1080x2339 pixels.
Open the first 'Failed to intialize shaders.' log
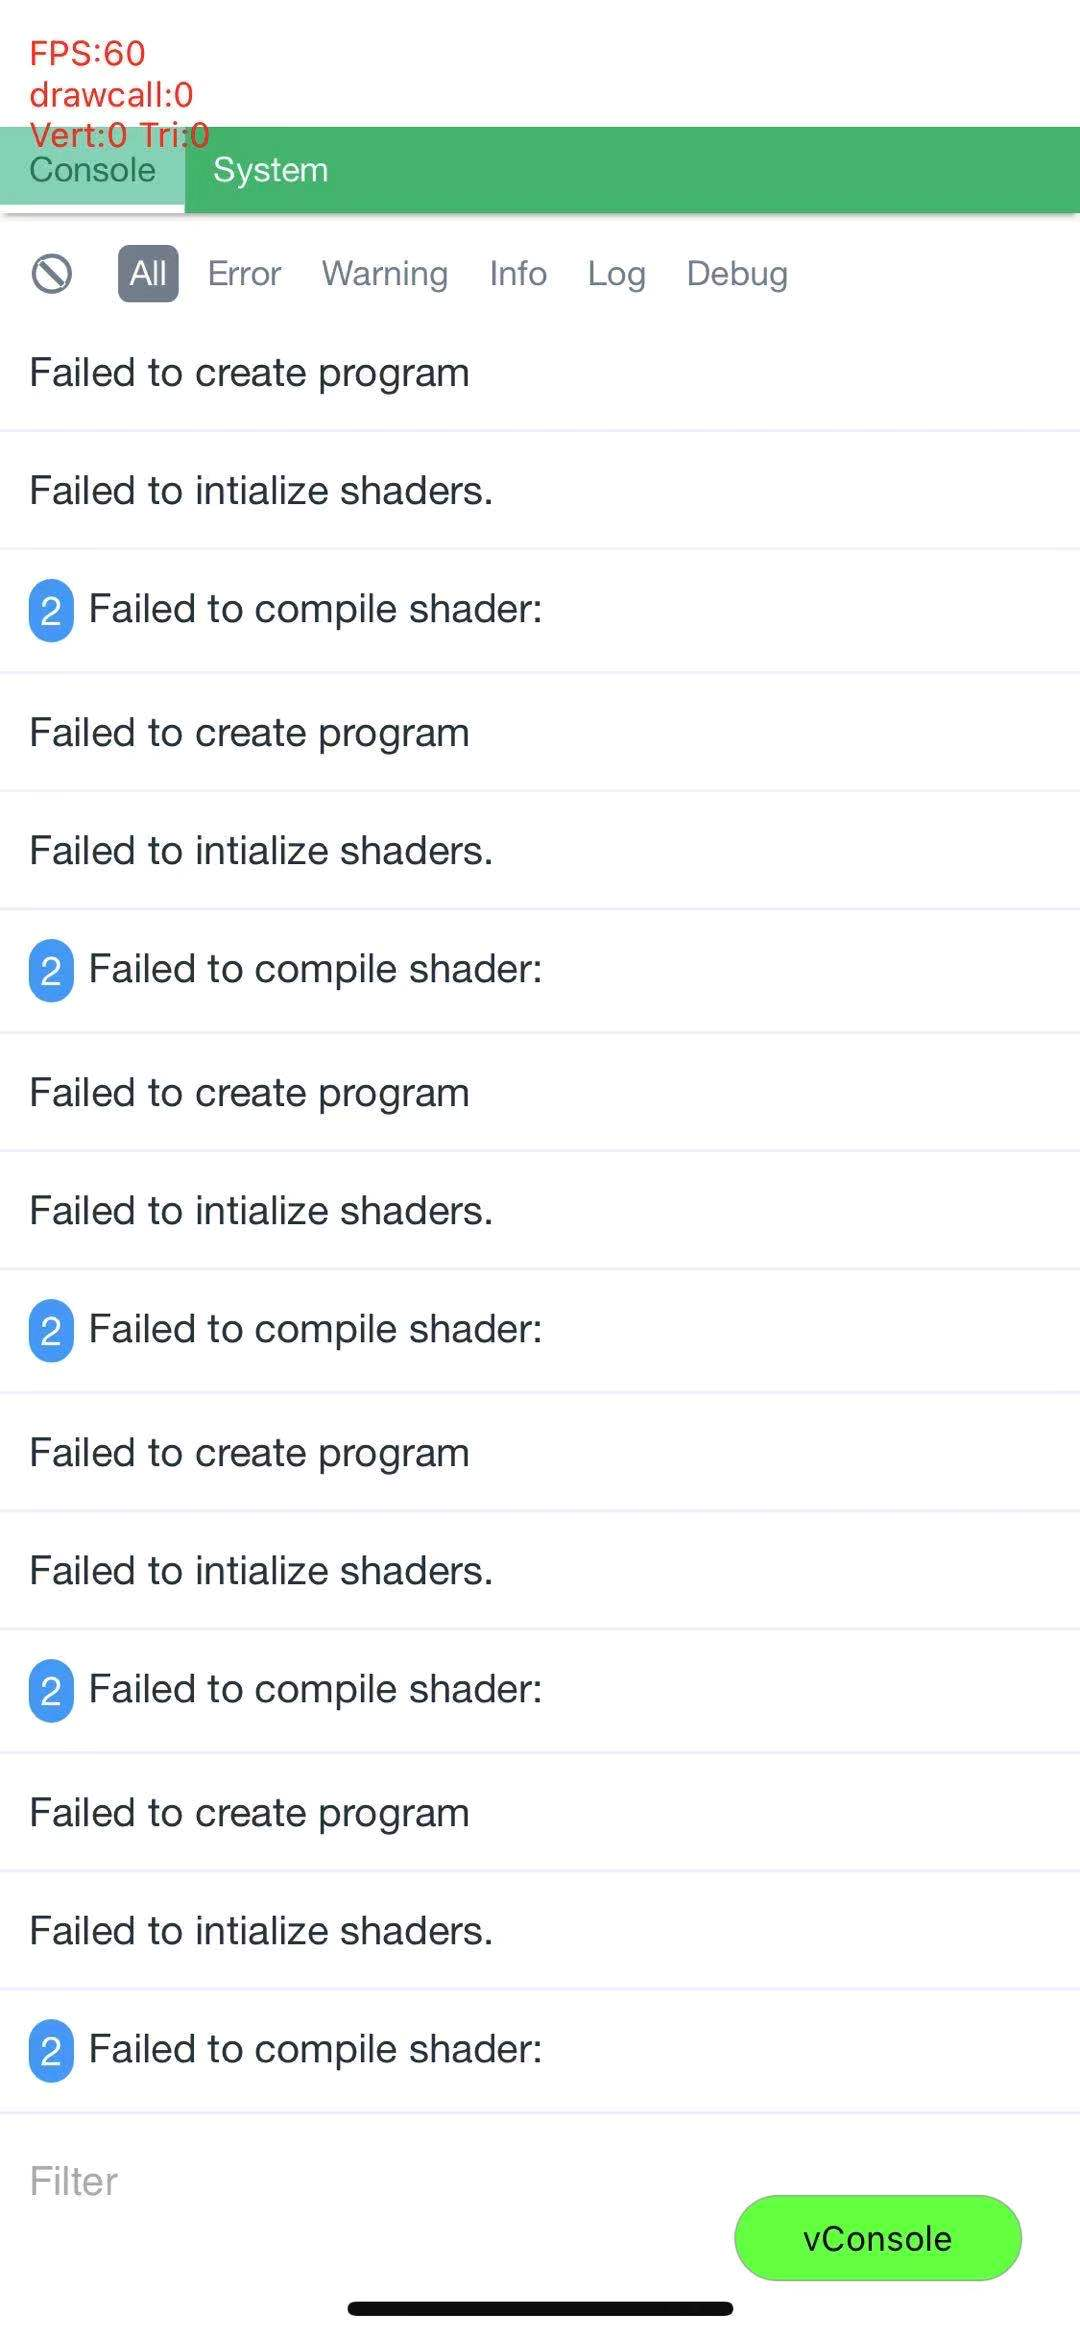tap(540, 491)
